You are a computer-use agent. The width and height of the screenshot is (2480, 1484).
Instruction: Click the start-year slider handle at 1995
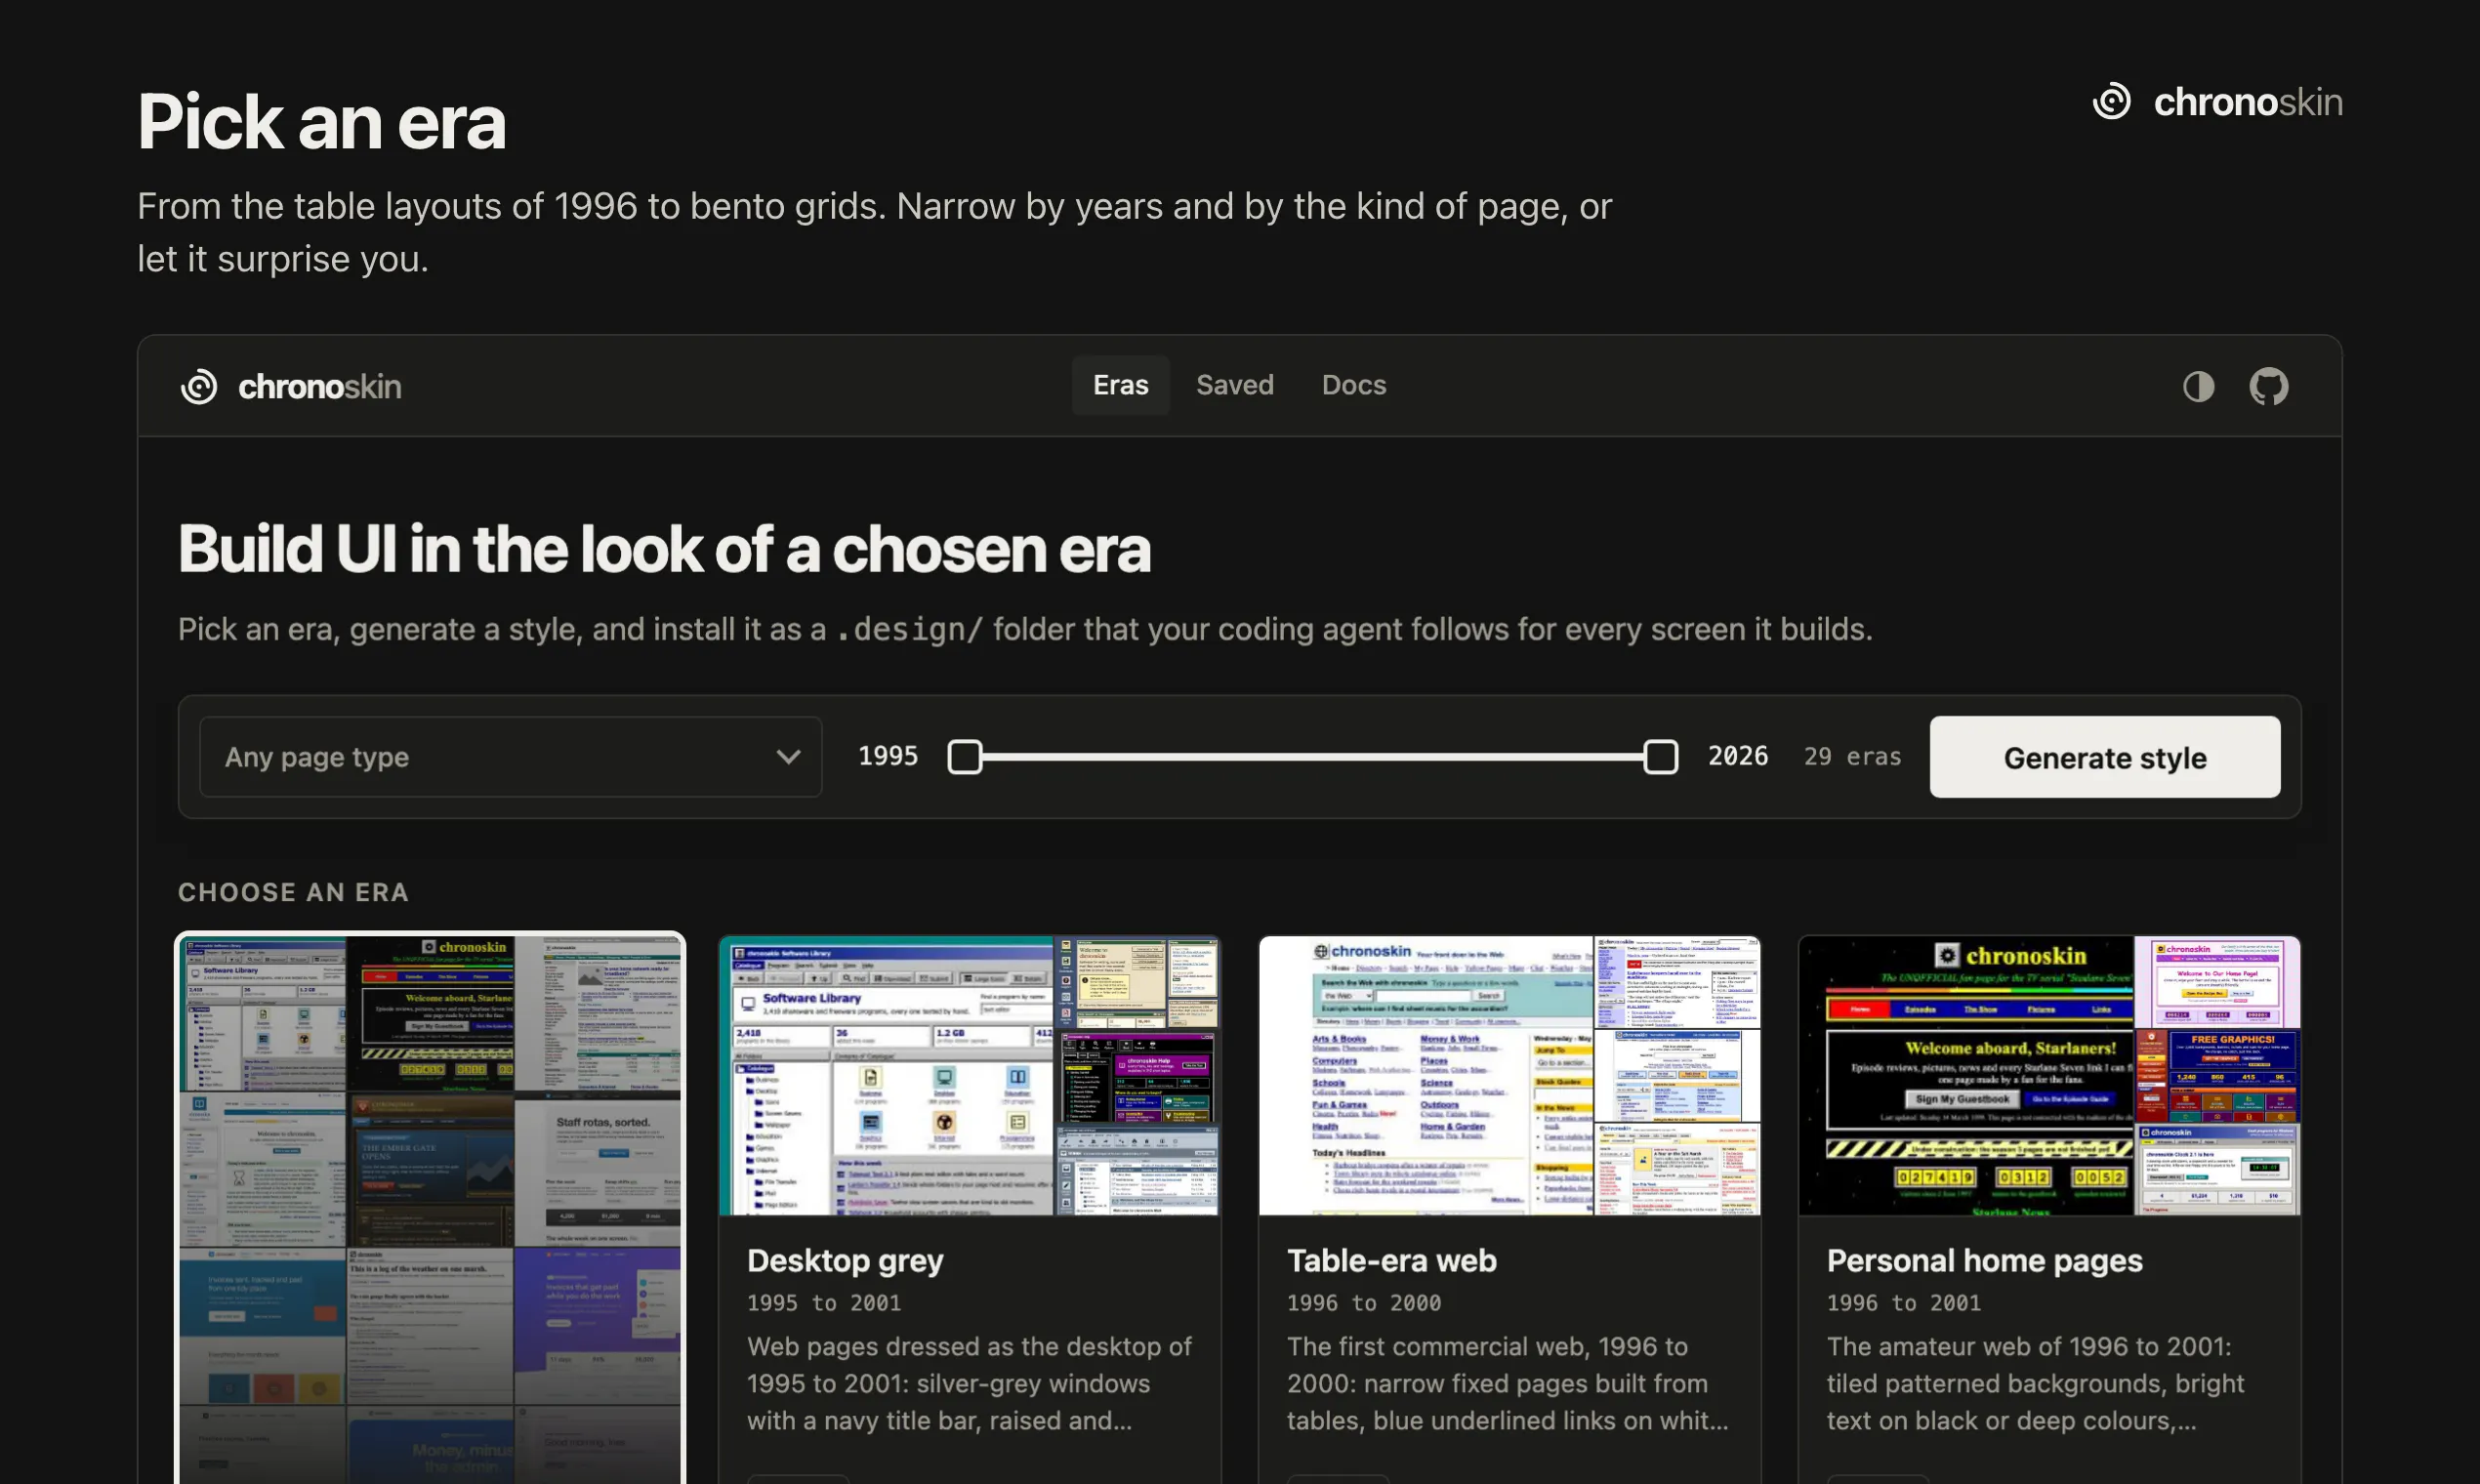click(965, 757)
